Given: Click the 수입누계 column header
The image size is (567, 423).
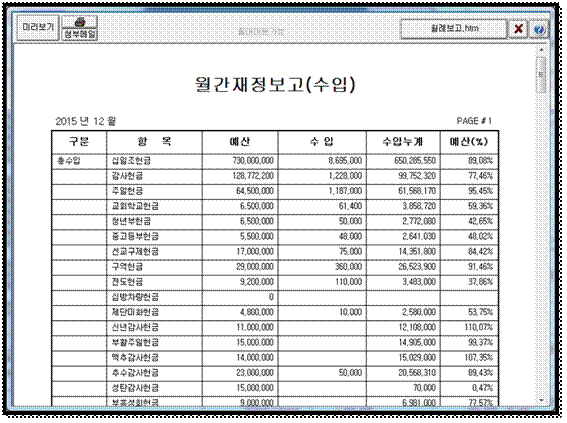Looking at the screenshot, I should click(403, 142).
